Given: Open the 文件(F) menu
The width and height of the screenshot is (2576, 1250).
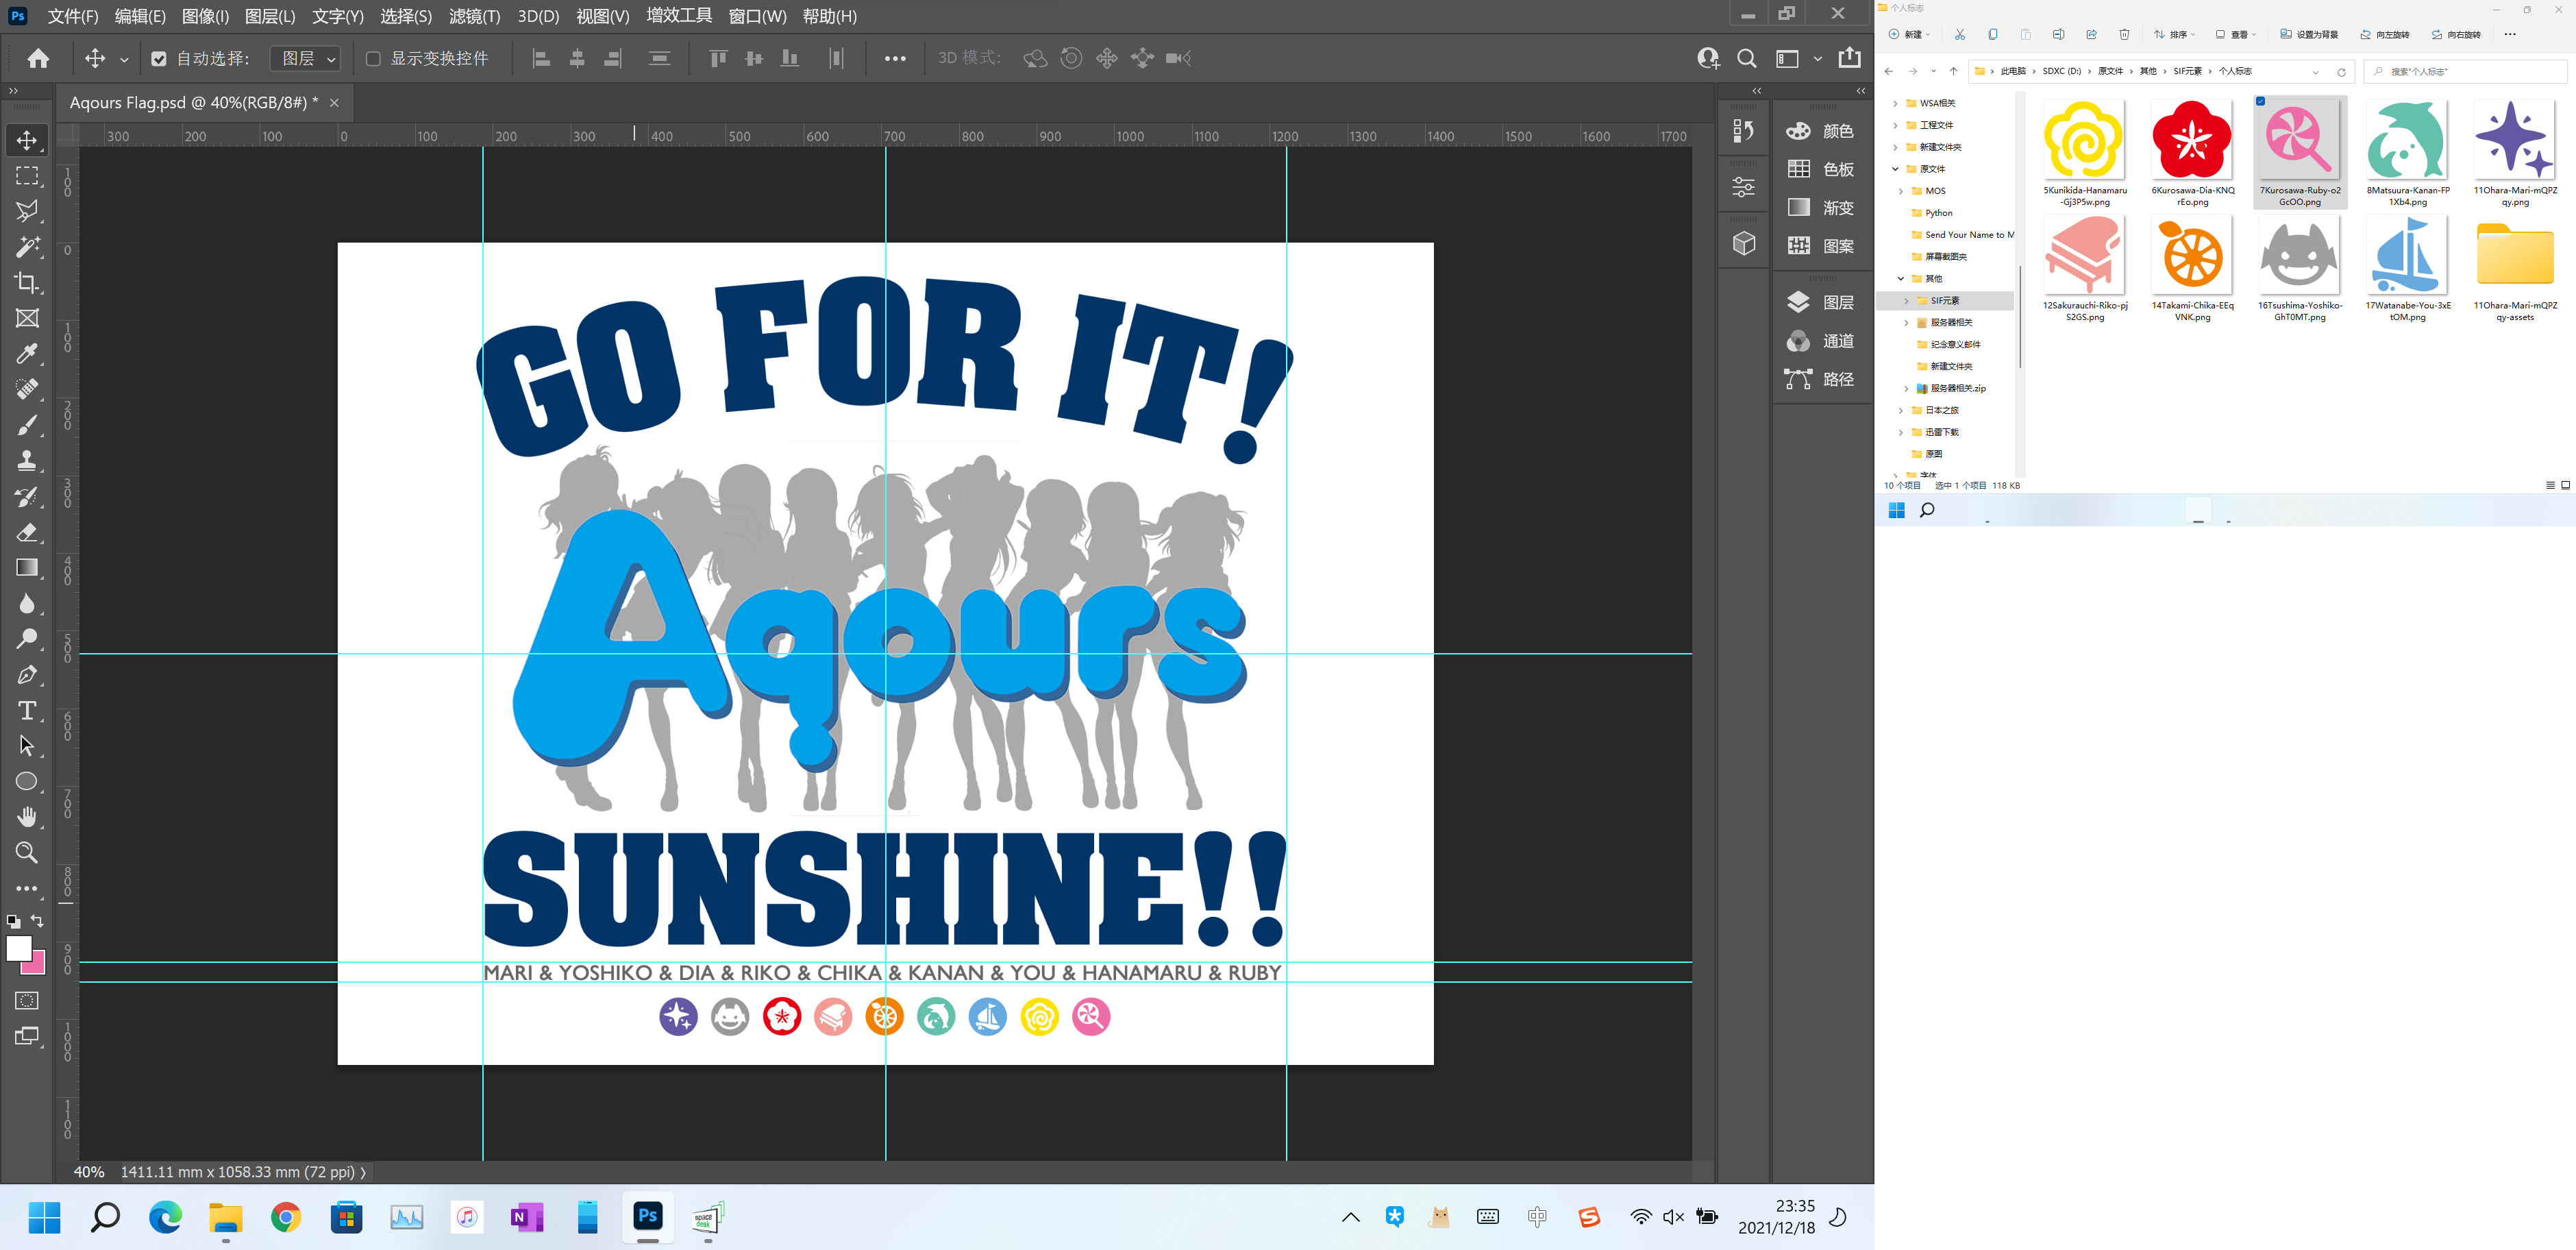Looking at the screenshot, I should (73, 16).
